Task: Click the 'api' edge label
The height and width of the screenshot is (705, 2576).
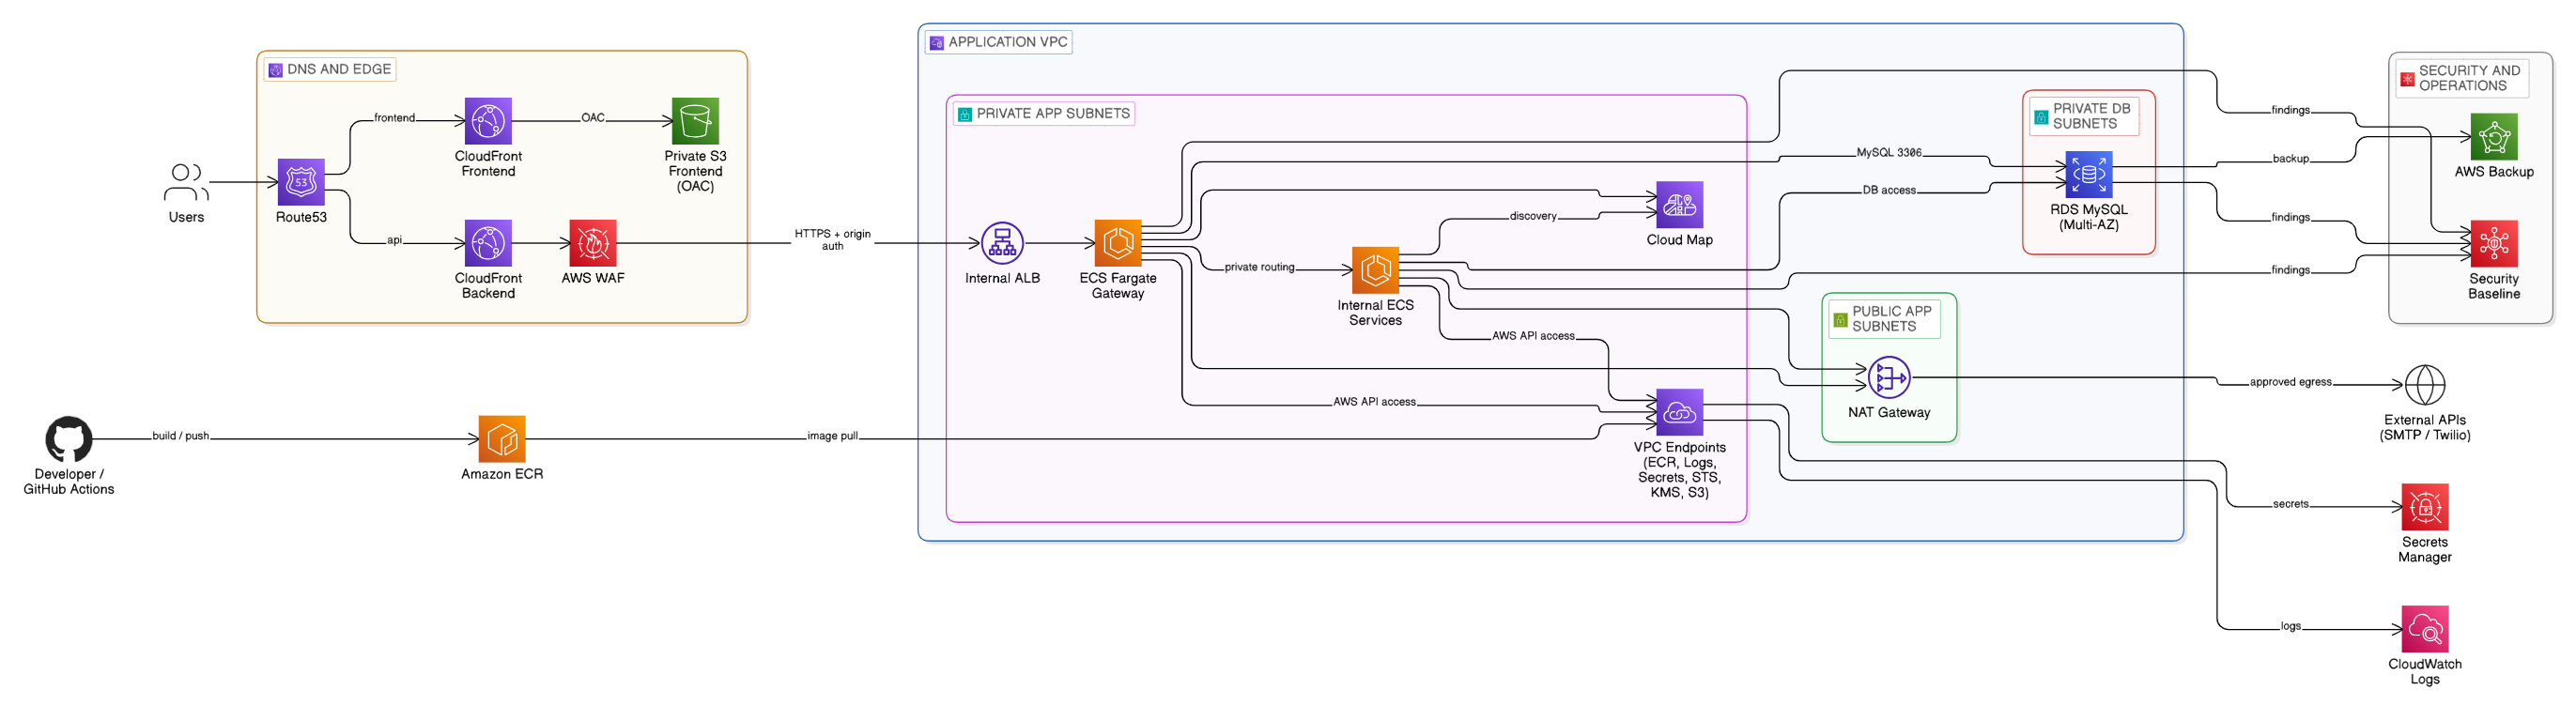Action: tap(394, 240)
